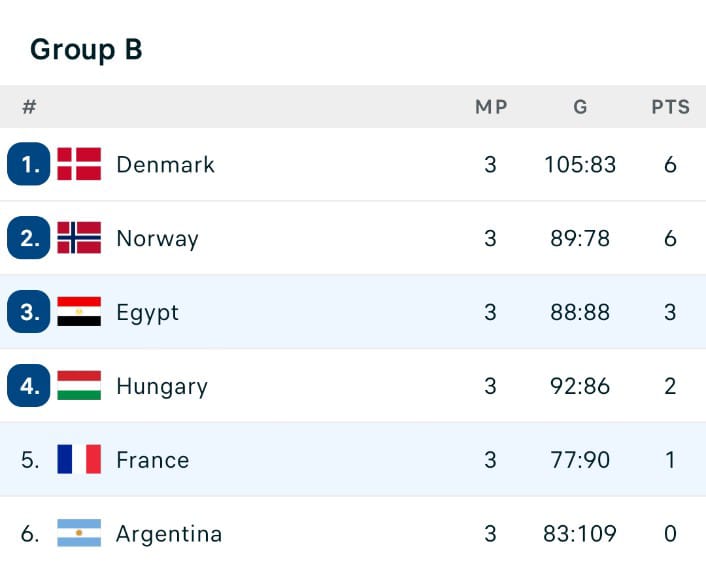Open the Denmark team link
This screenshot has width=706, height=565.
coord(165,164)
